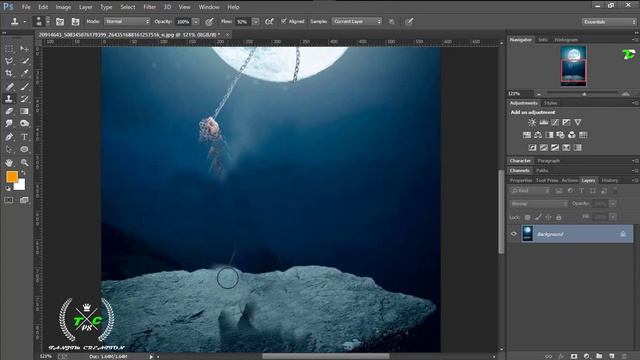Open the Adjustments panel flyout menu
This screenshot has width=640, height=360.
(635, 103)
